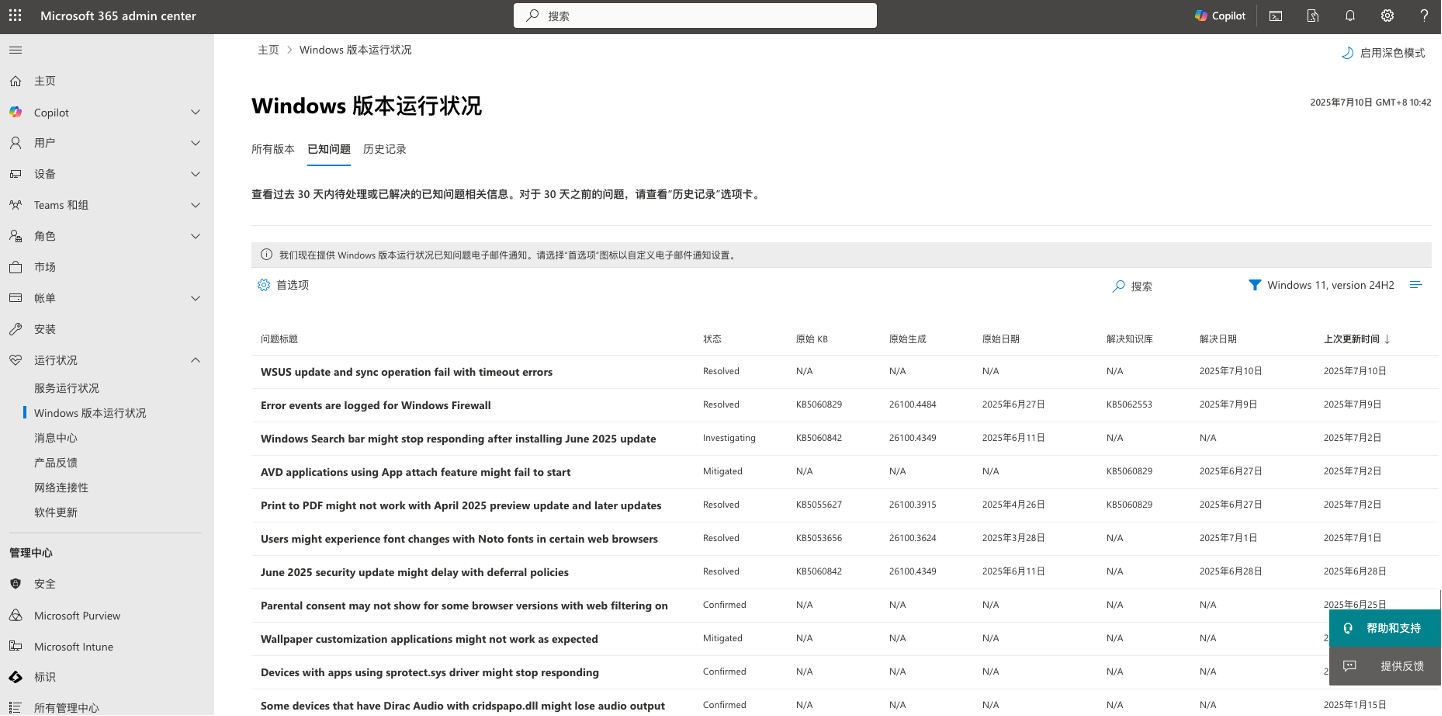This screenshot has width=1442, height=716.
Task: Click the 市场 shopping bag icon
Action: click(15, 267)
